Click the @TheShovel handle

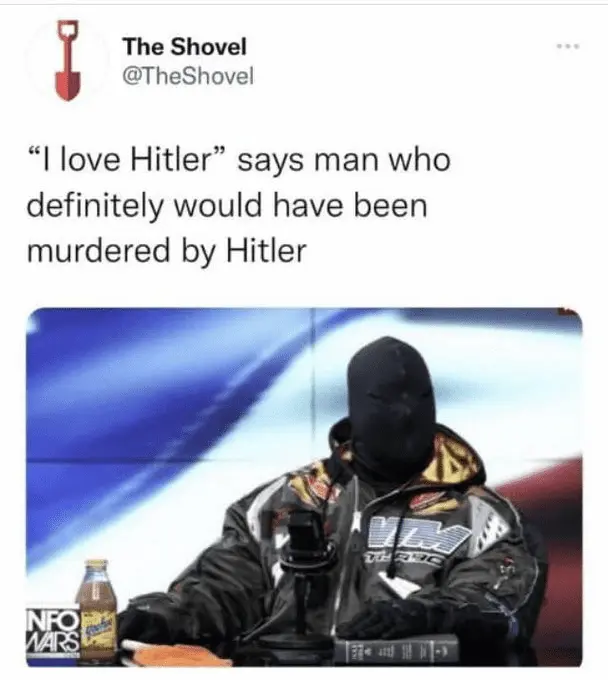click(x=188, y=77)
